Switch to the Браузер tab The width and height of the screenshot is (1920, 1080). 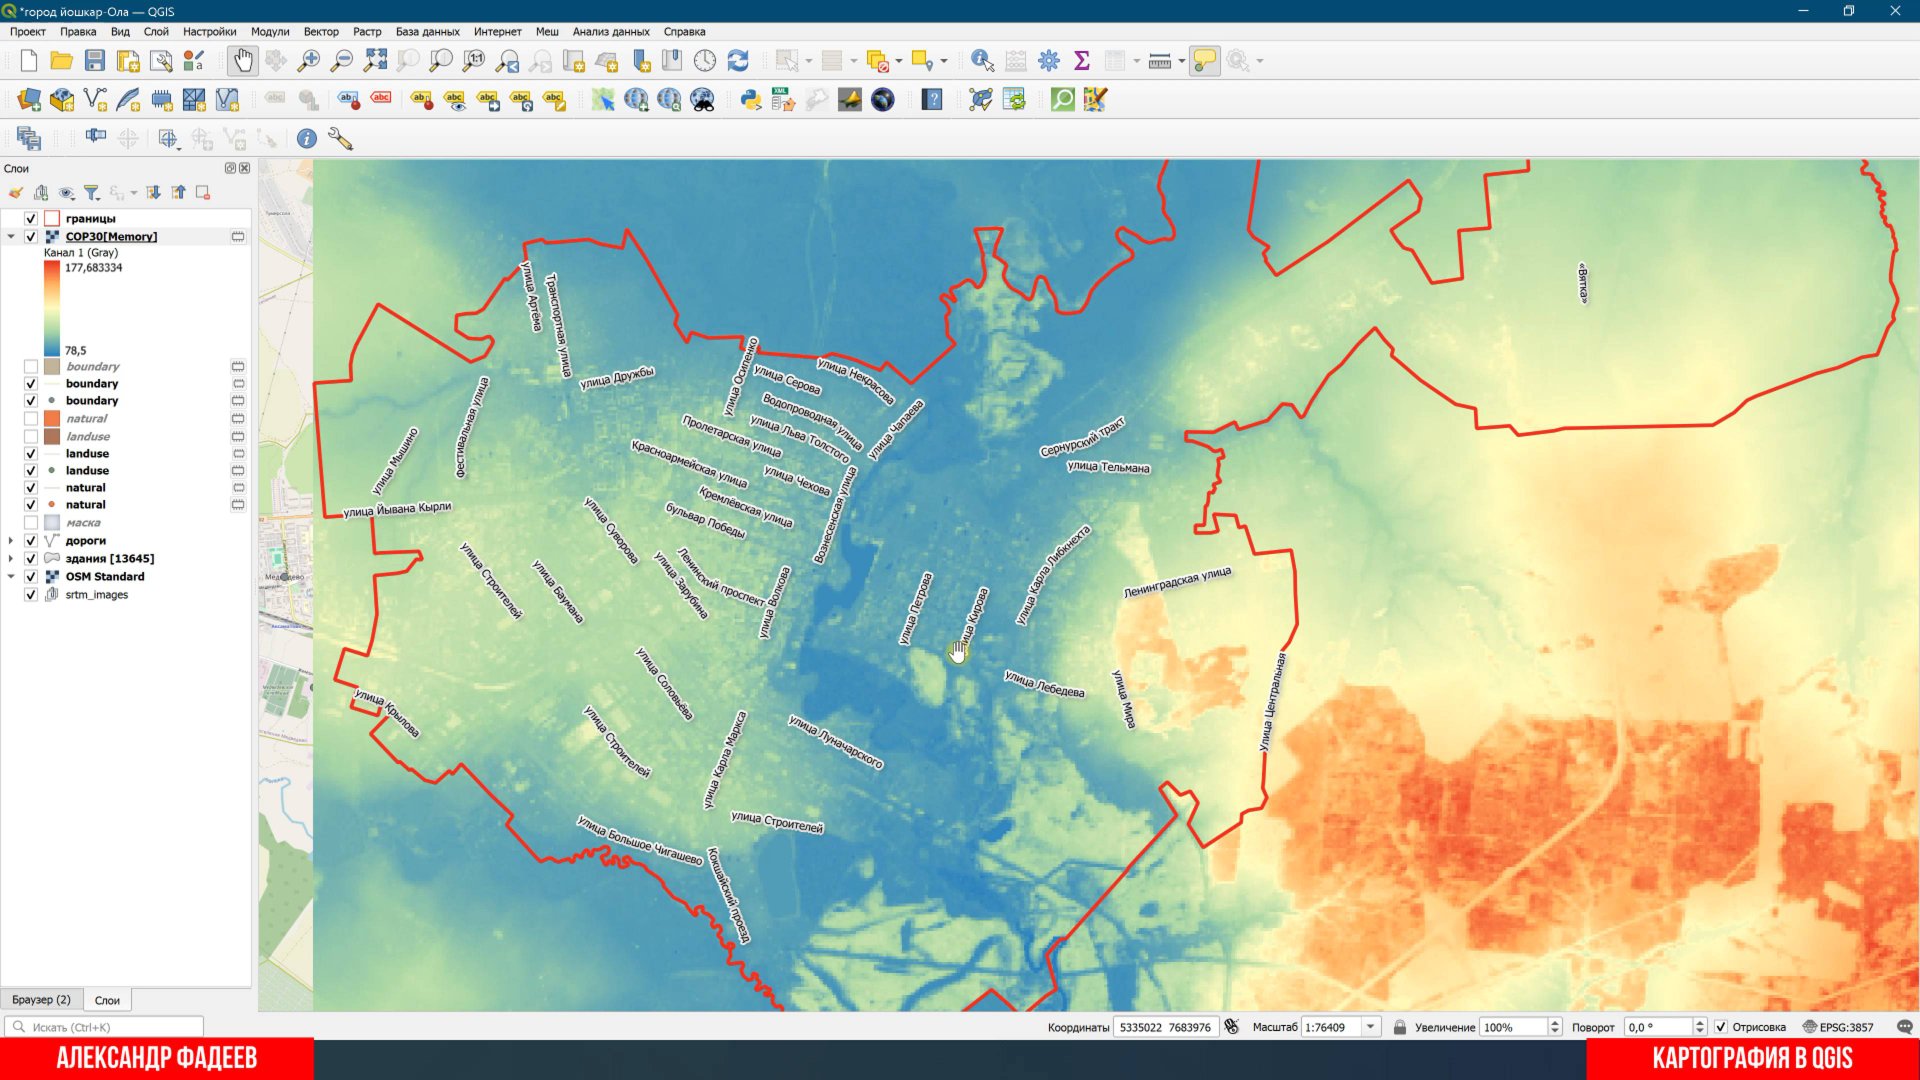click(42, 999)
